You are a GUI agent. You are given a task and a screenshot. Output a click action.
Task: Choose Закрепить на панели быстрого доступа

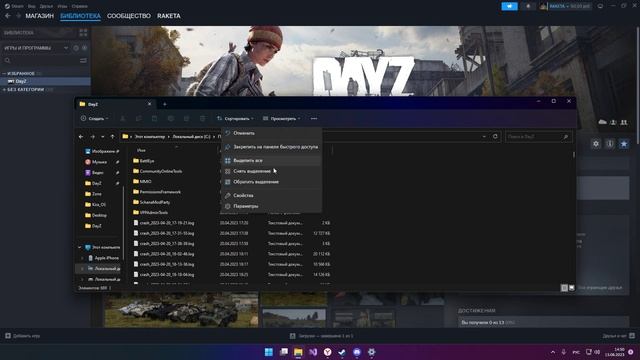click(271, 147)
